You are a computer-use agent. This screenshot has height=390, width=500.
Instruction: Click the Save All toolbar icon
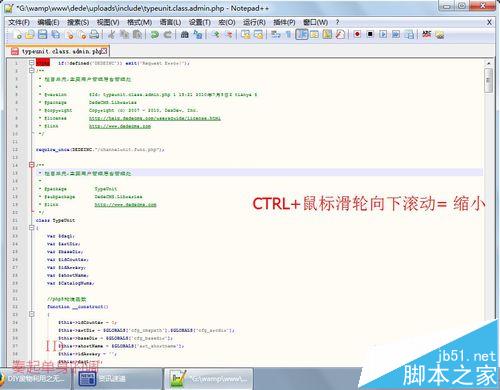coord(56,34)
